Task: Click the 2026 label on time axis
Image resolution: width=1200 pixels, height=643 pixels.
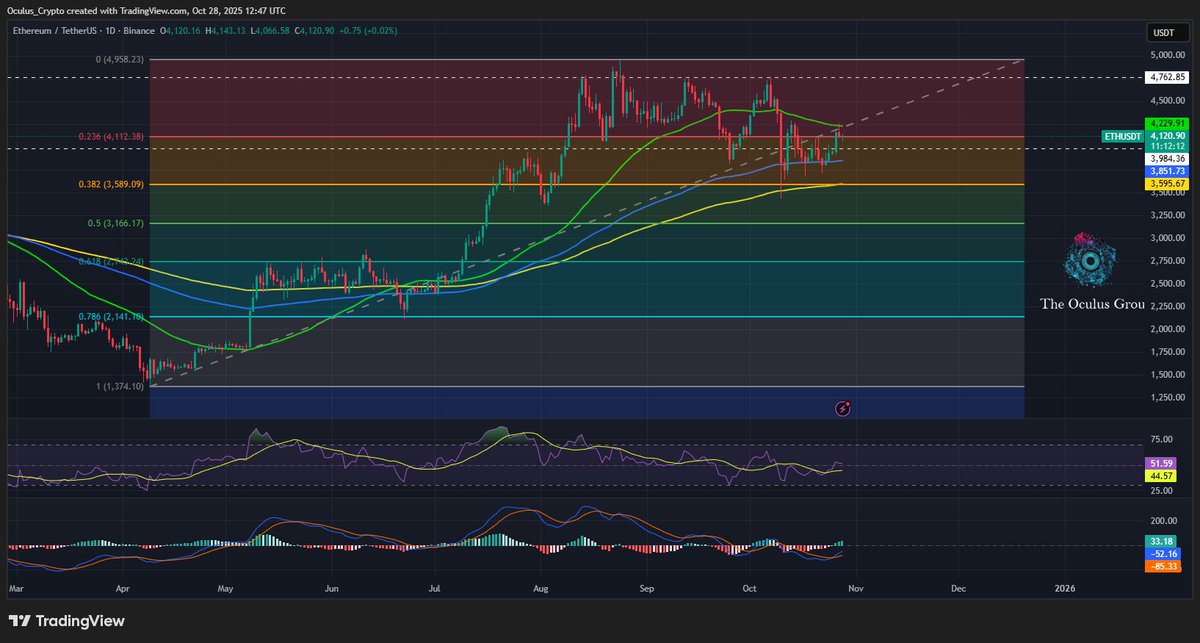Action: click(1066, 590)
